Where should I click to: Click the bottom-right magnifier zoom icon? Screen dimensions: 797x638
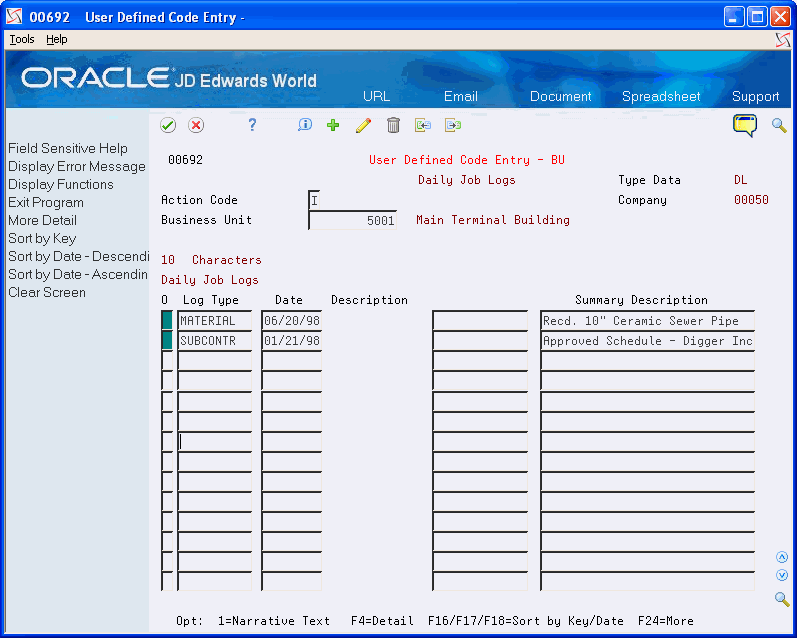point(782,599)
